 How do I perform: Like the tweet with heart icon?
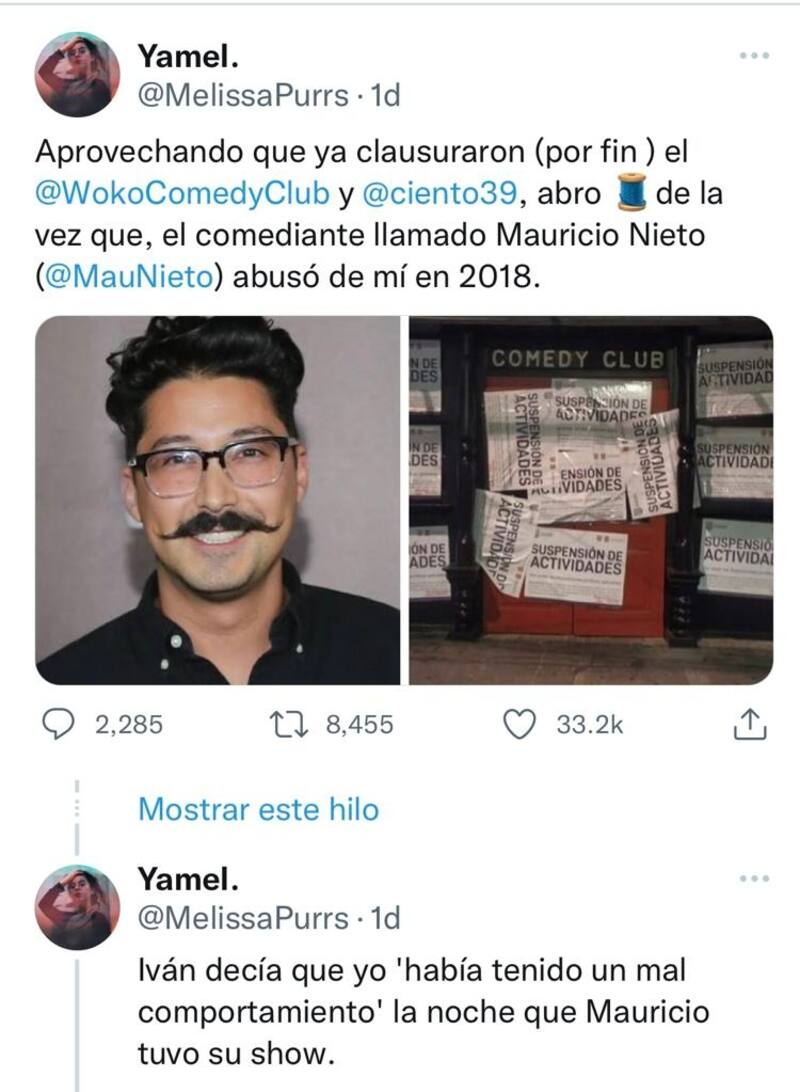(519, 724)
